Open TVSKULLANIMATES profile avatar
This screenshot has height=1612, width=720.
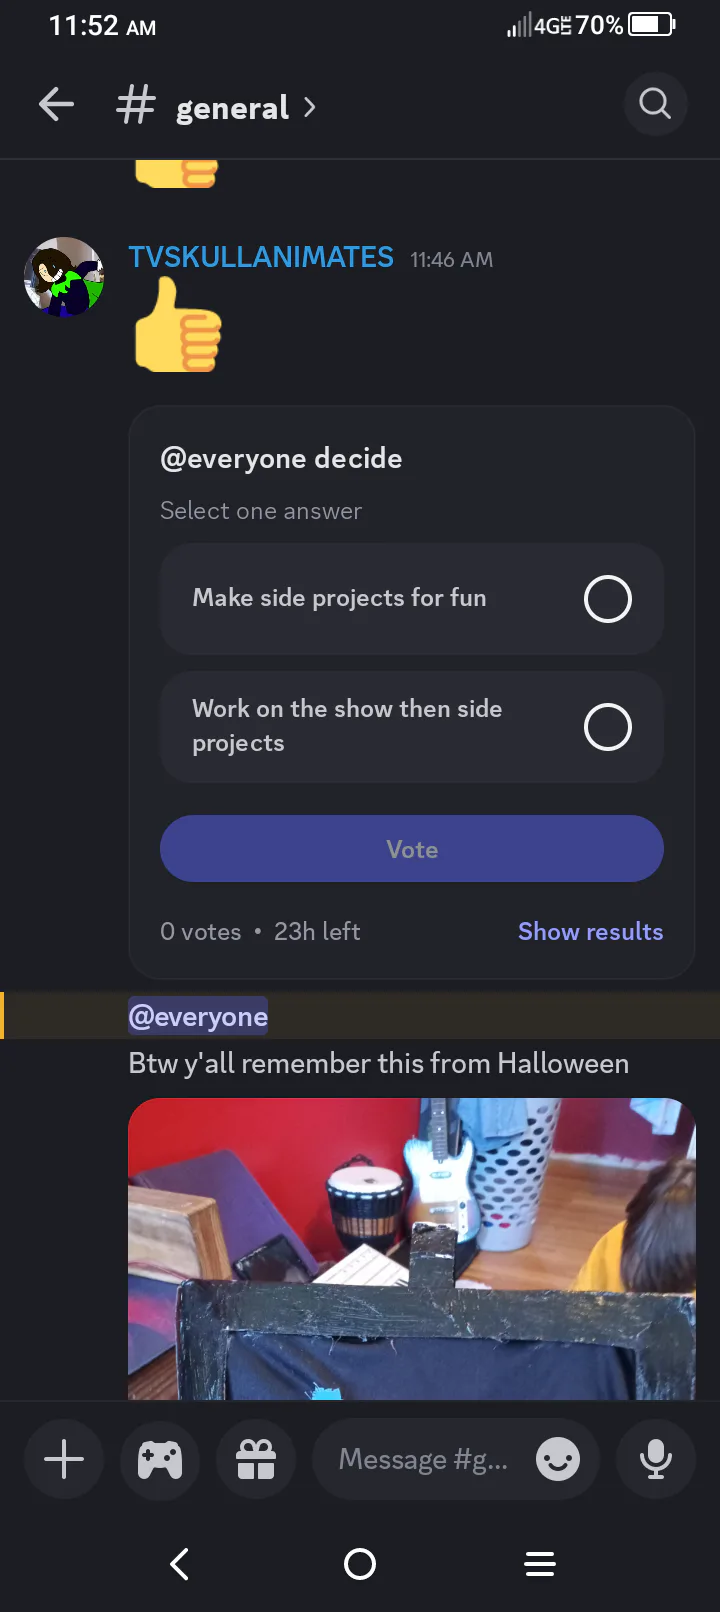click(64, 277)
